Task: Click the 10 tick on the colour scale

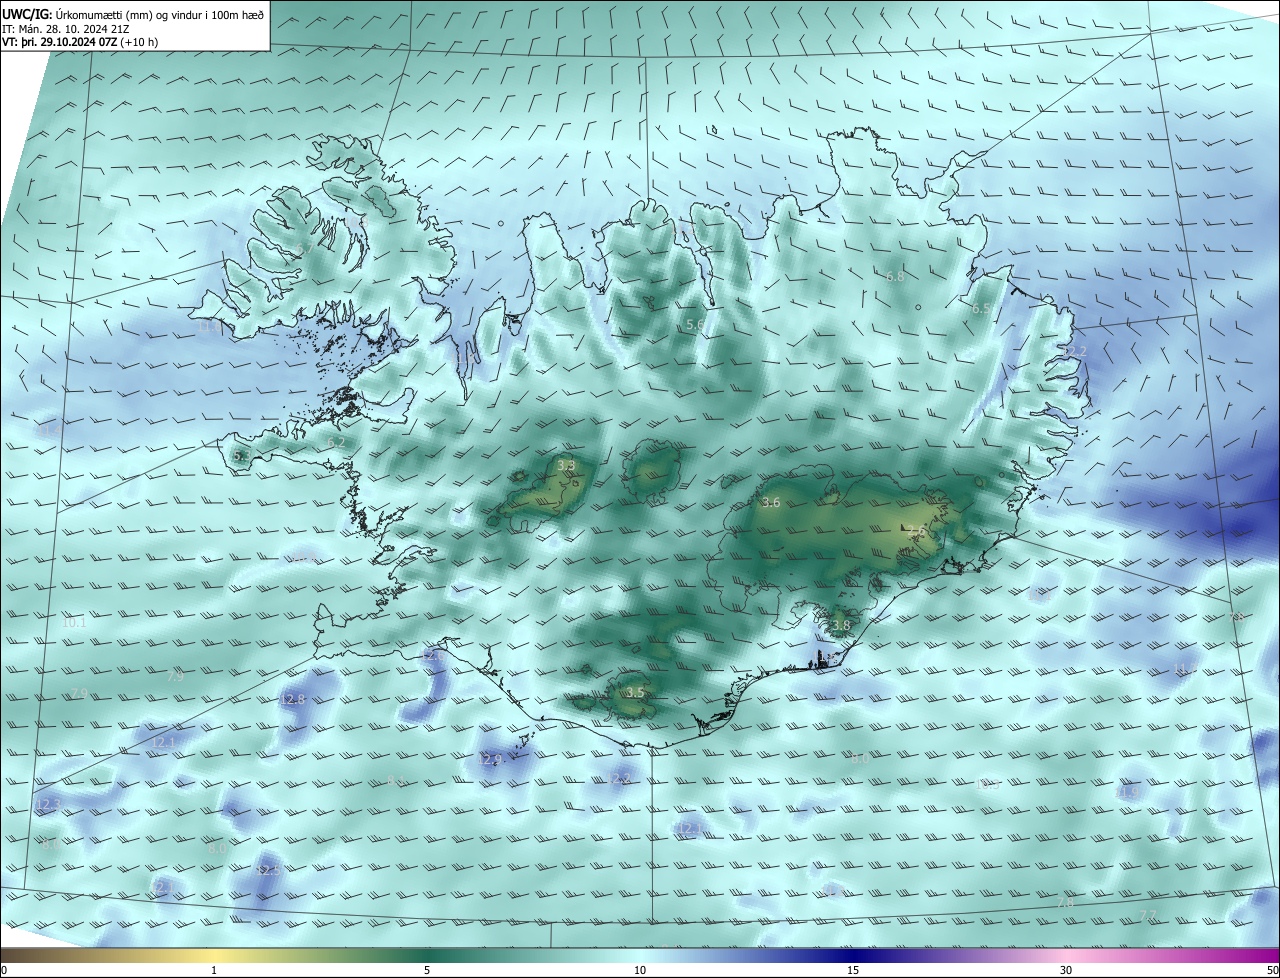Action: [640, 970]
